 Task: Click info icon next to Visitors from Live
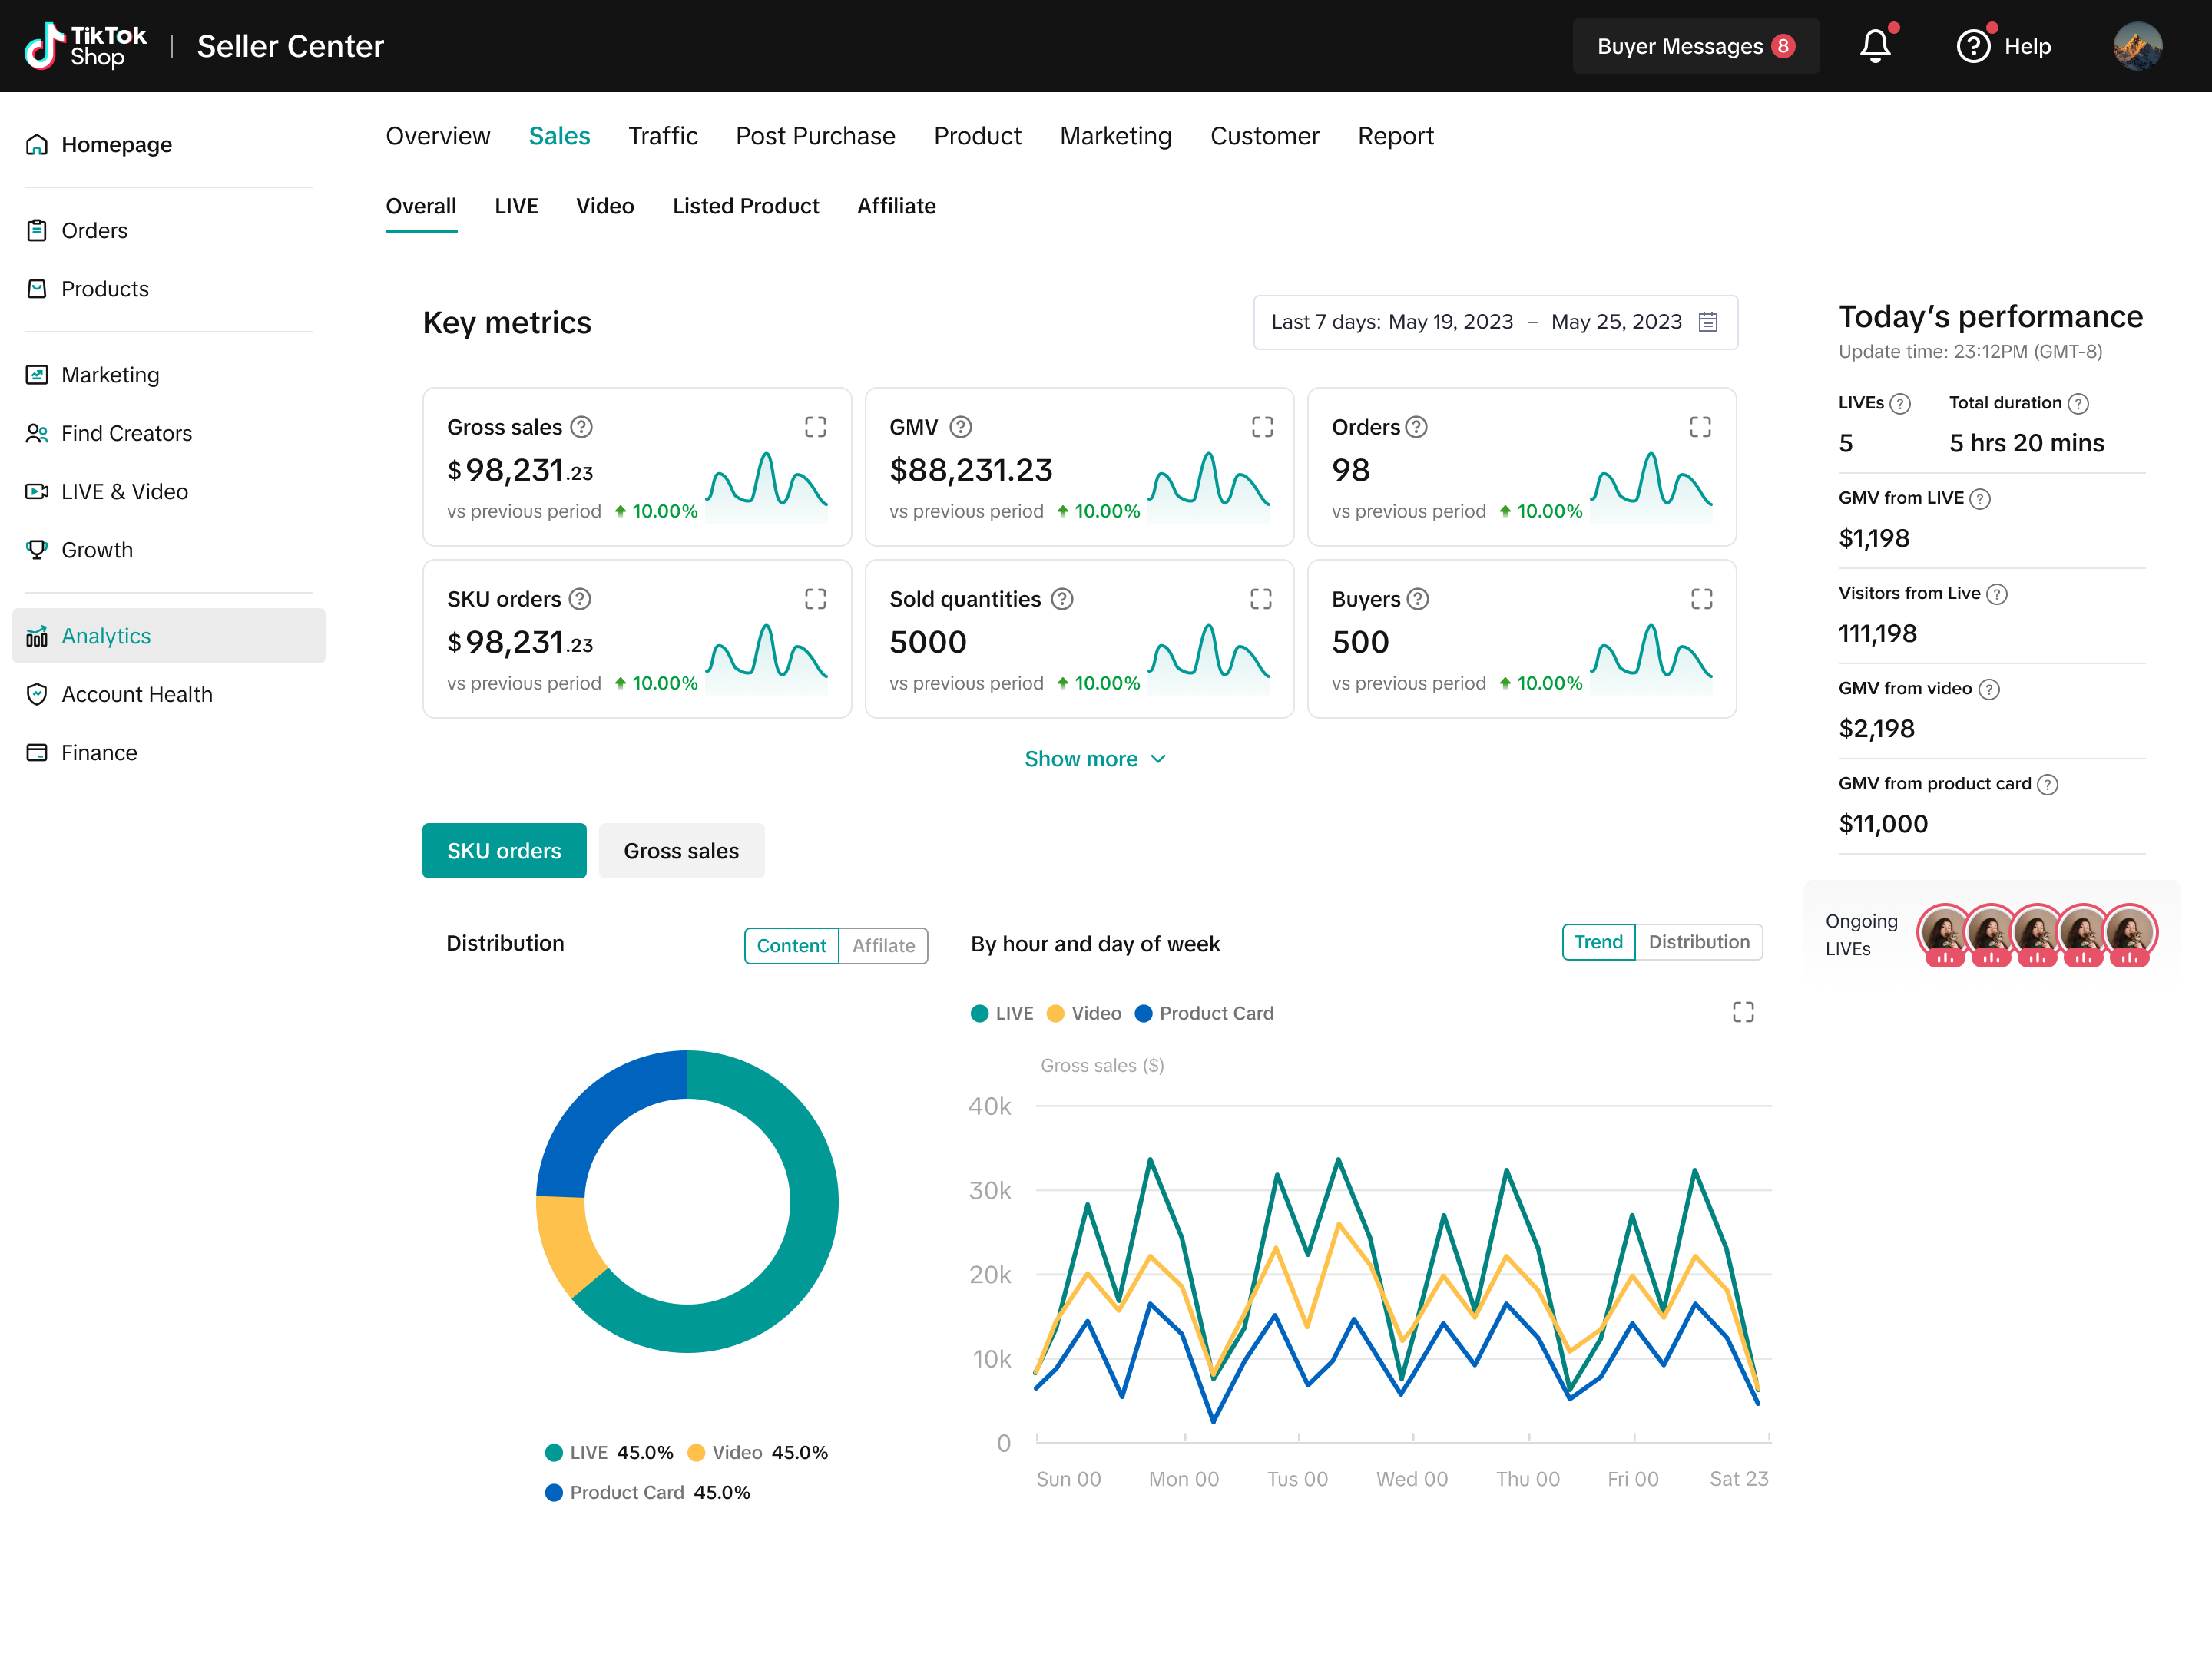coord(1997,594)
